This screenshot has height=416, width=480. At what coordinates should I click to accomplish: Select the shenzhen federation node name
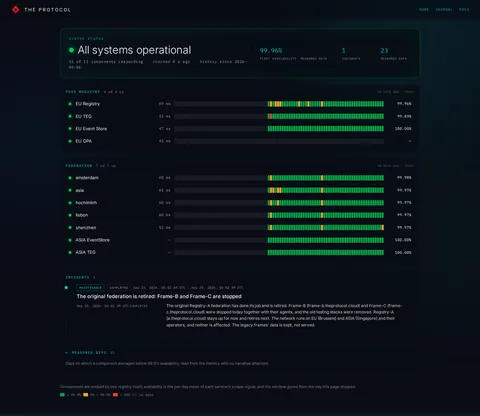click(86, 228)
